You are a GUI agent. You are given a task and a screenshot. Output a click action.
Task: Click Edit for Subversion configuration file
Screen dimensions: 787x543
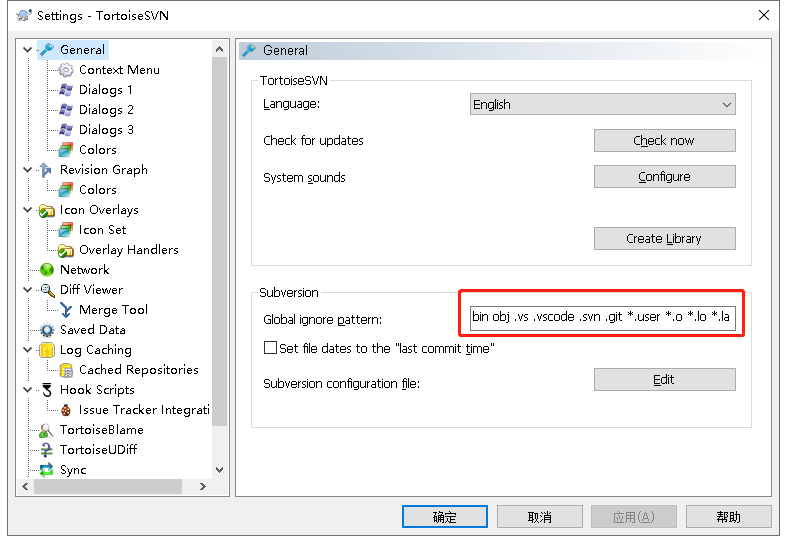pyautogui.click(x=665, y=379)
